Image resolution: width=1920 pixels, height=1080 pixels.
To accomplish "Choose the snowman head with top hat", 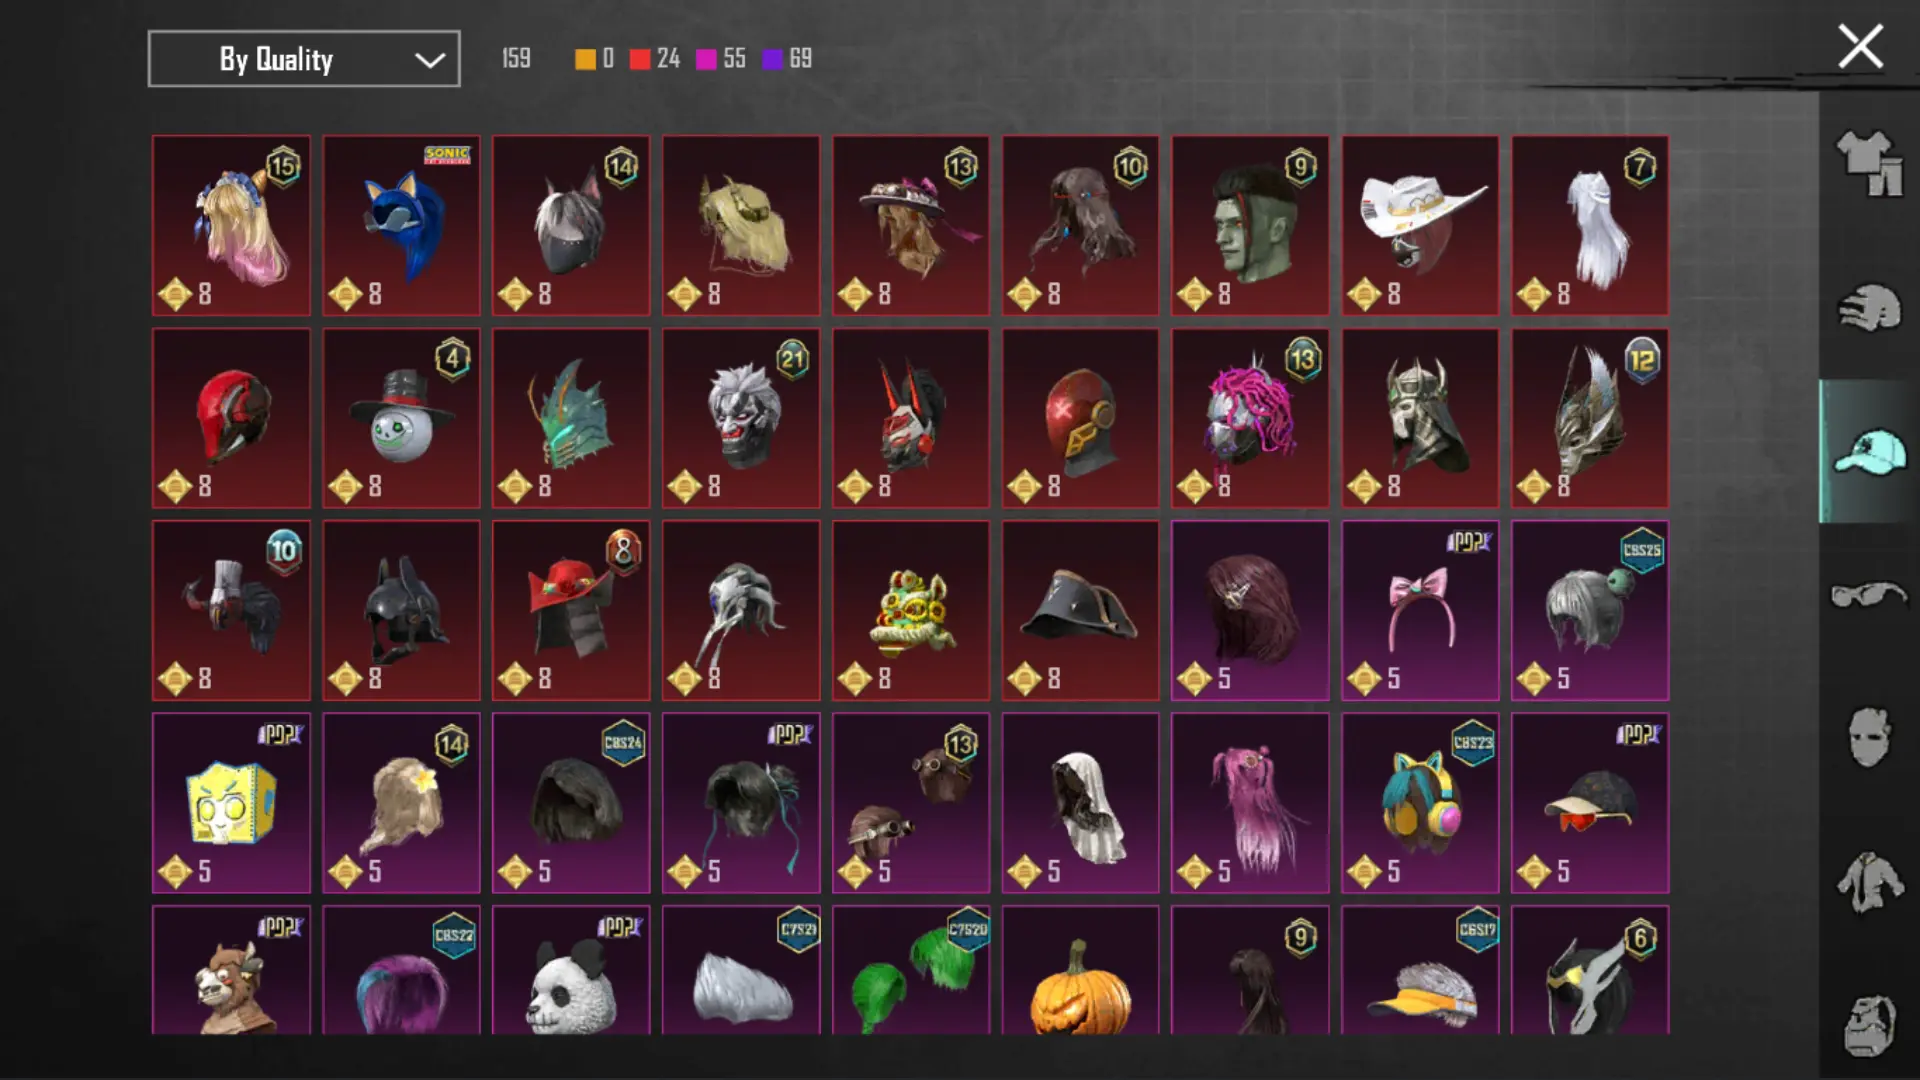I will click(401, 418).
